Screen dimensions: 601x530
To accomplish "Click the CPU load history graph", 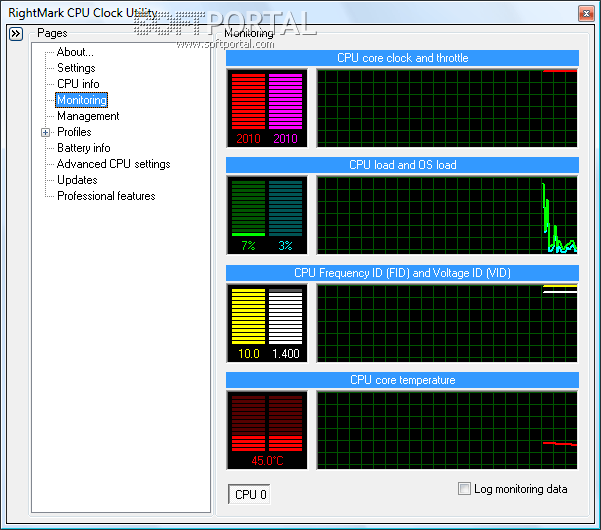I will tap(447, 215).
